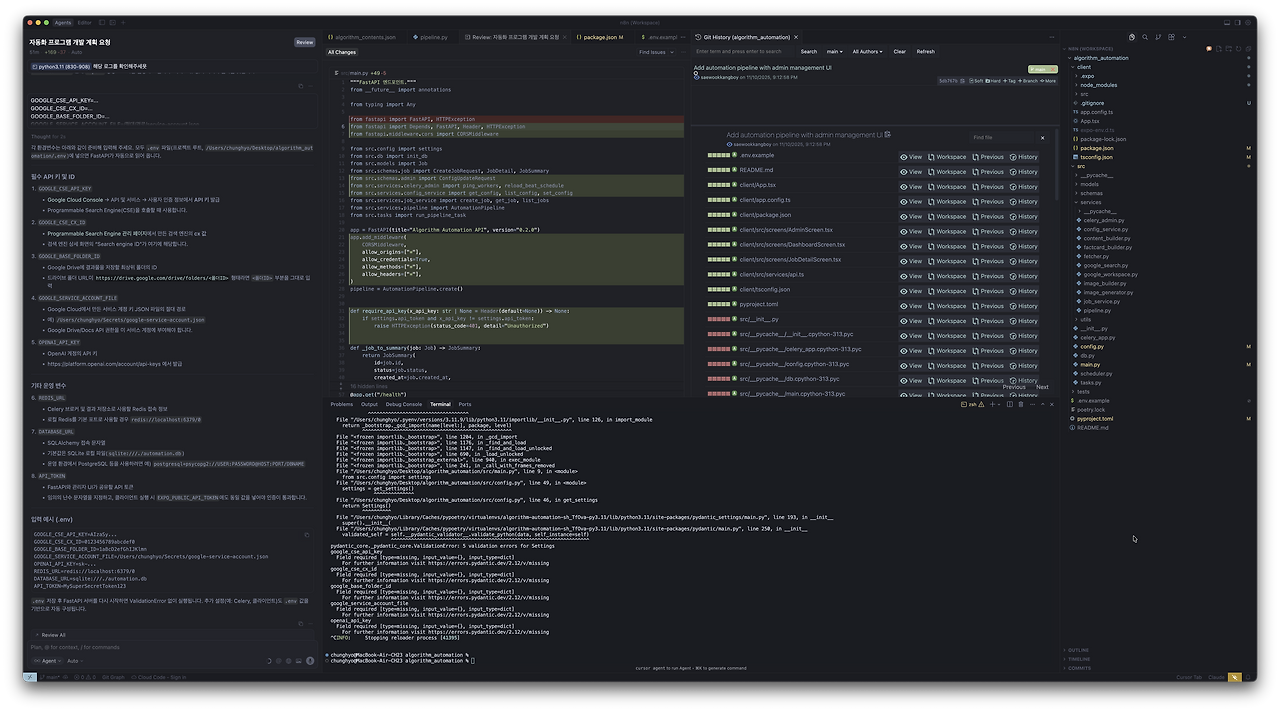Open the Problems tab in bottom panel

point(342,404)
